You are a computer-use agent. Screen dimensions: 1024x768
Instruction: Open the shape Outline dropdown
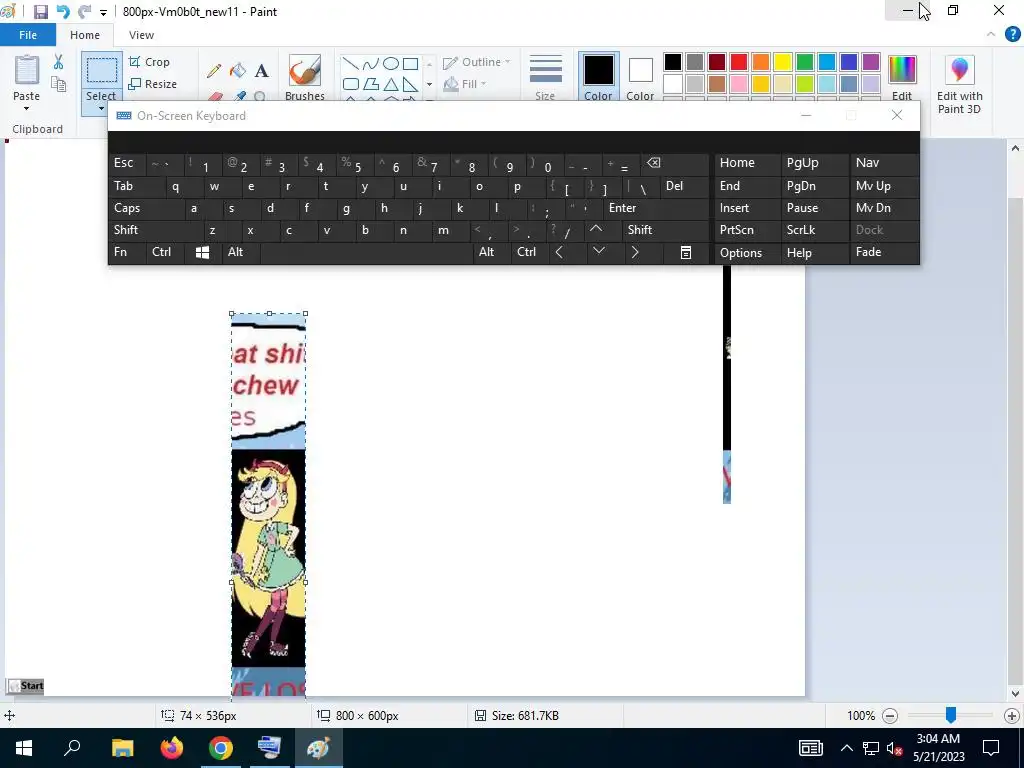(x=477, y=63)
